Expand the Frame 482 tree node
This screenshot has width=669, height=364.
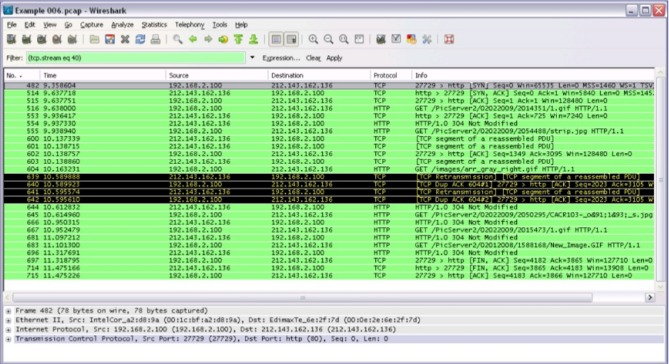[x=9, y=311]
